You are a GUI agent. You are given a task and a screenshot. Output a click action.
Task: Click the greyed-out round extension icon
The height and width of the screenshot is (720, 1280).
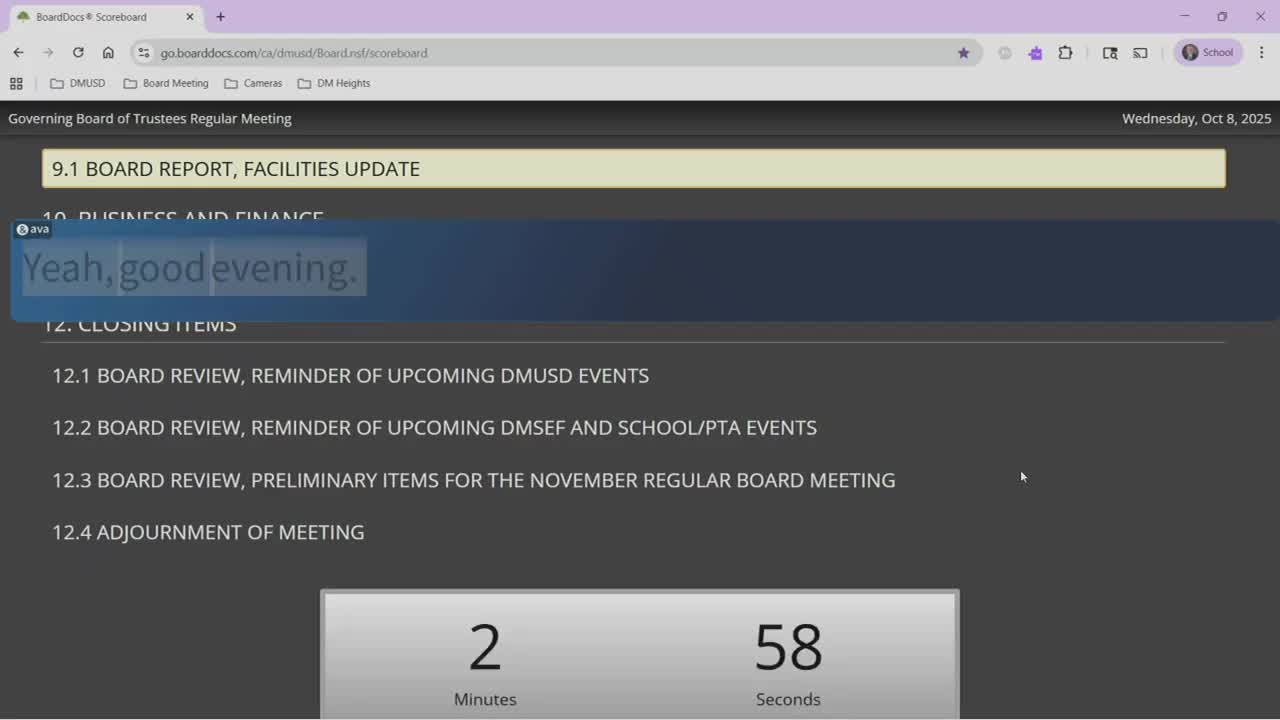tap(1005, 53)
